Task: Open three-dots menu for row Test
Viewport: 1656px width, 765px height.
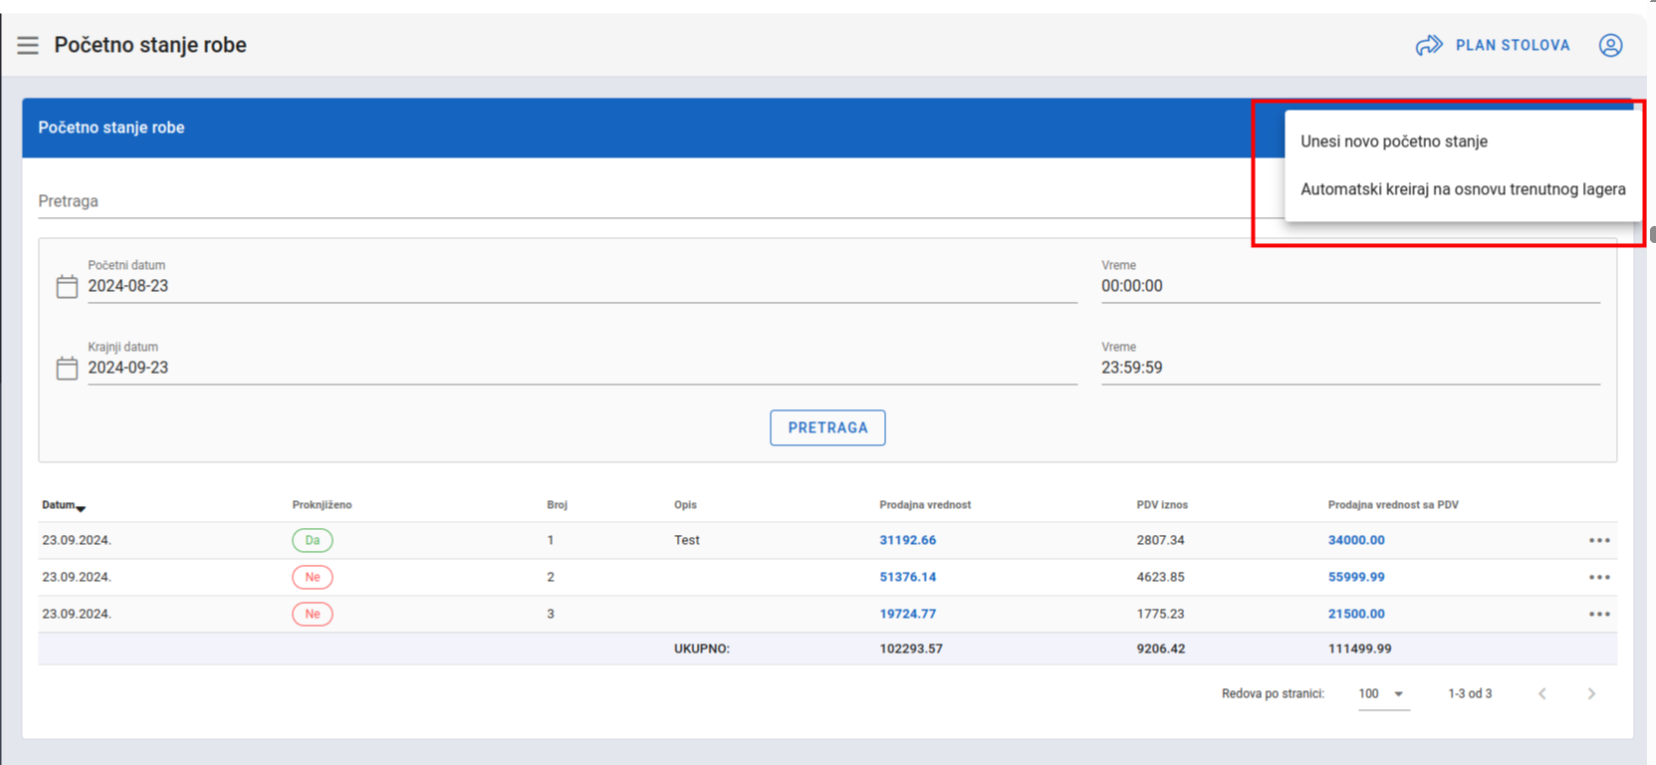Action: pos(1599,540)
